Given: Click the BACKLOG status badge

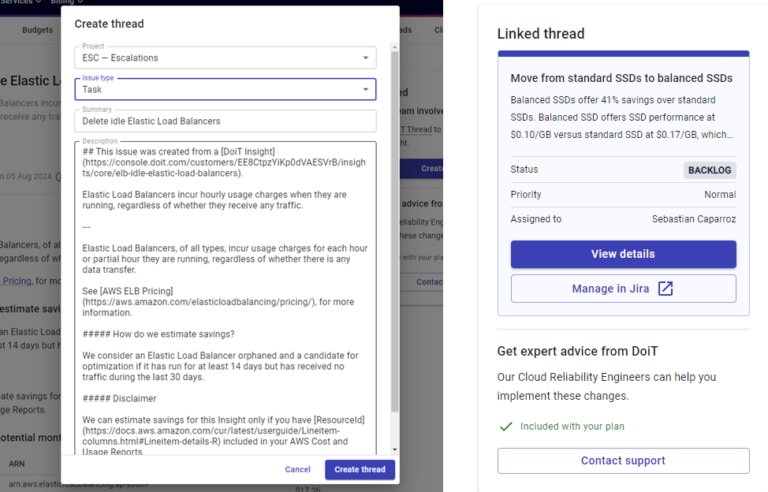Looking at the screenshot, I should [709, 170].
